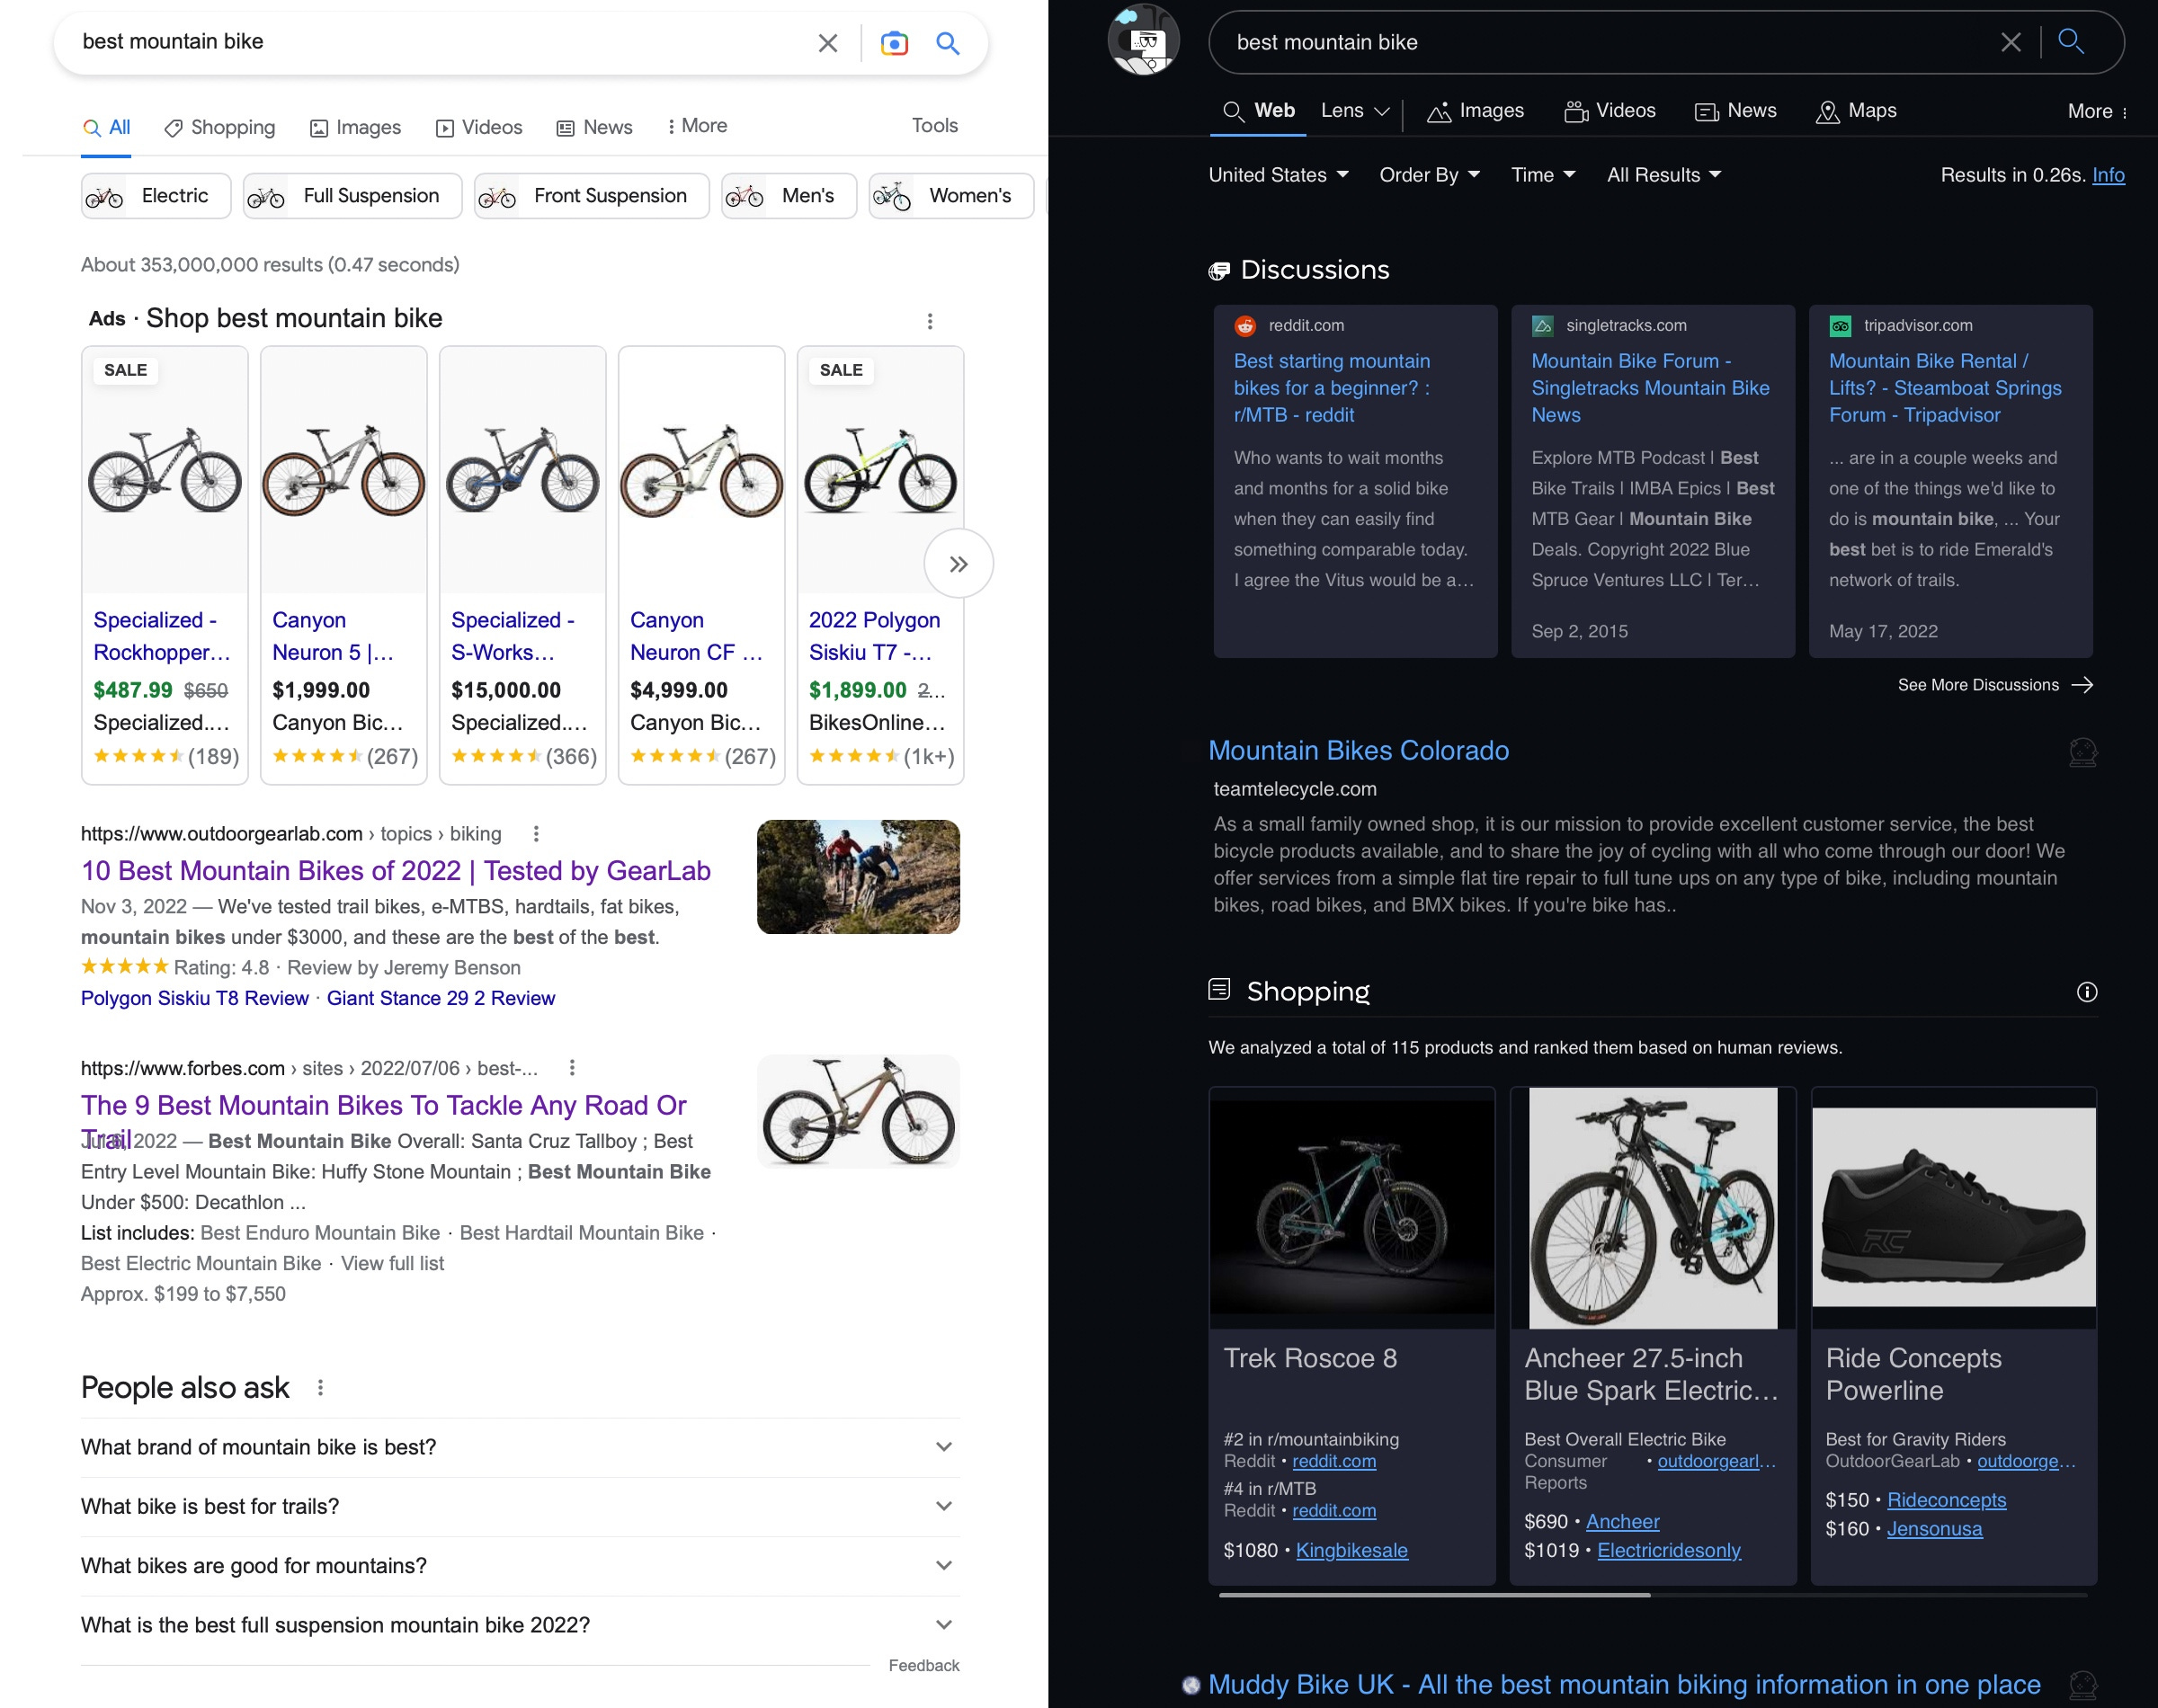Image resolution: width=2158 pixels, height=1708 pixels.
Task: Click the reddit.com favicon in Discussions
Action: pos(1245,326)
